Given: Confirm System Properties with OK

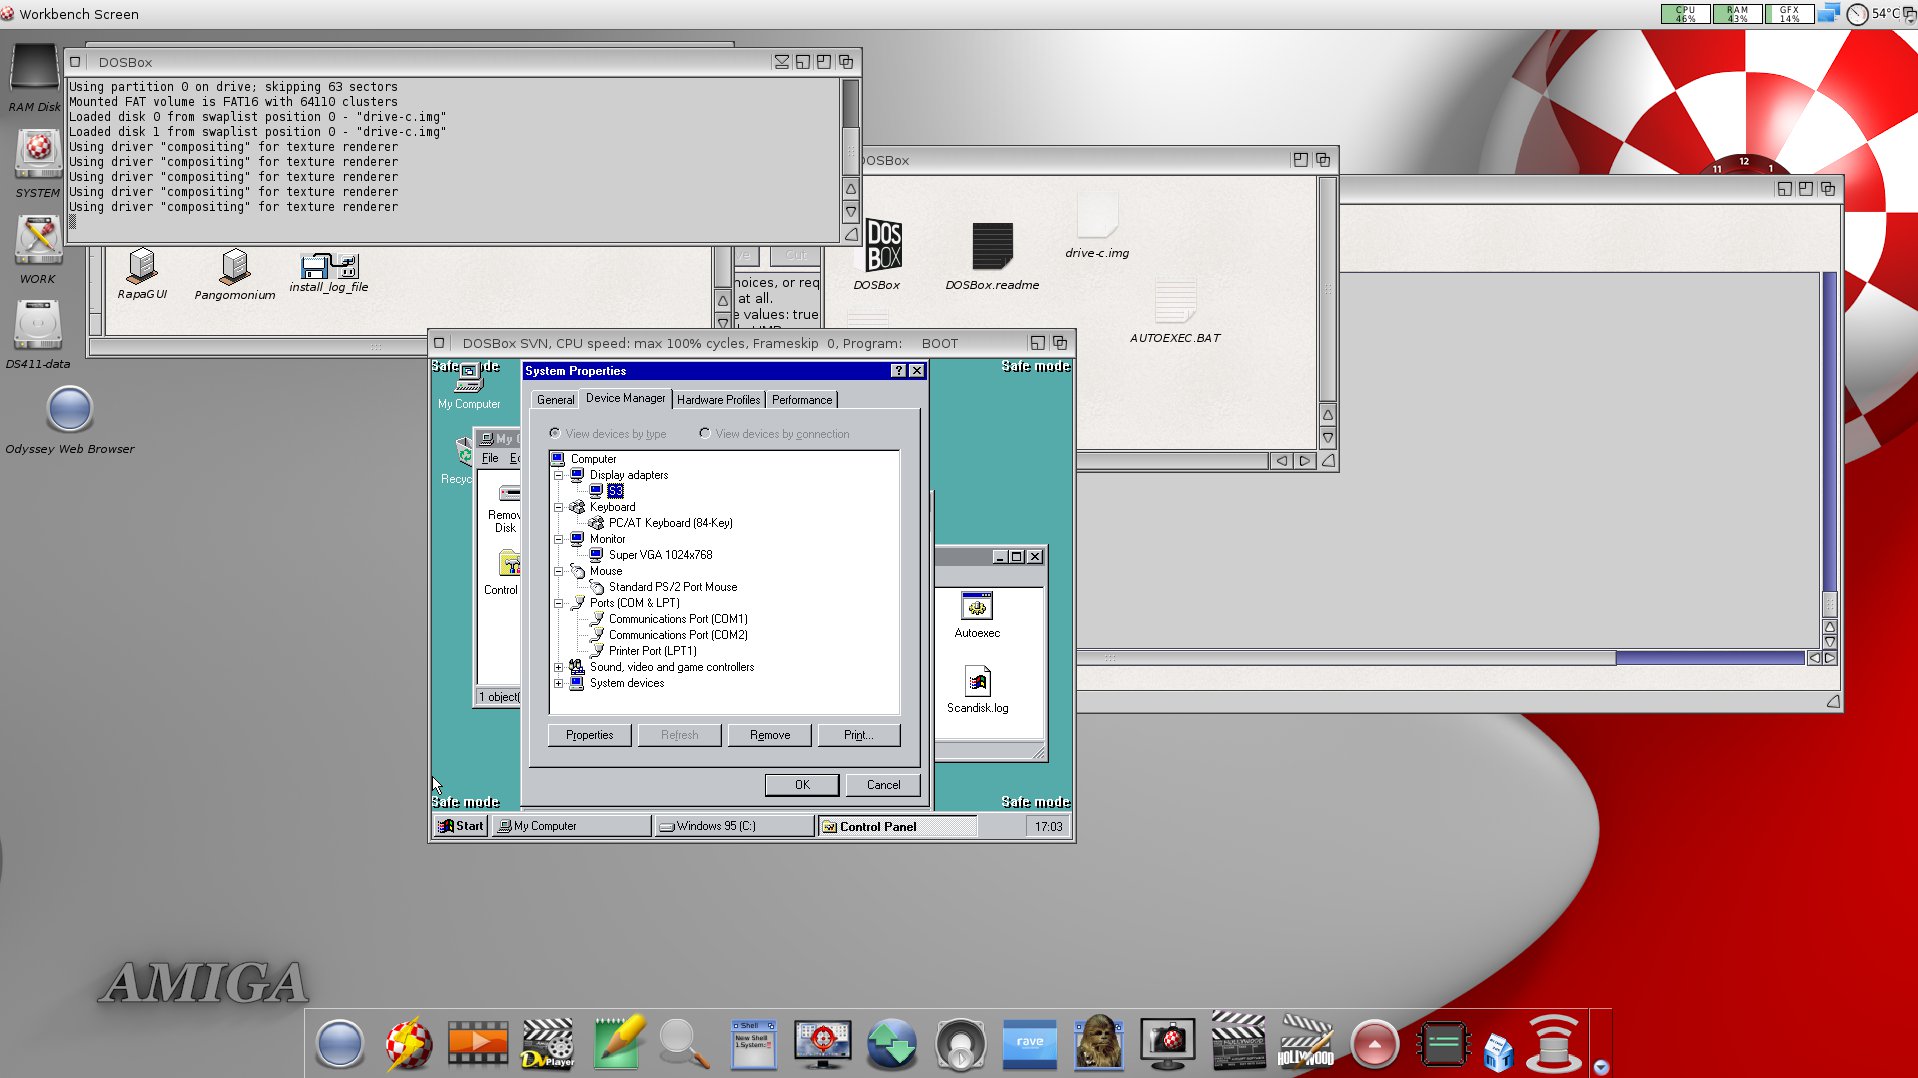Looking at the screenshot, I should [x=802, y=785].
